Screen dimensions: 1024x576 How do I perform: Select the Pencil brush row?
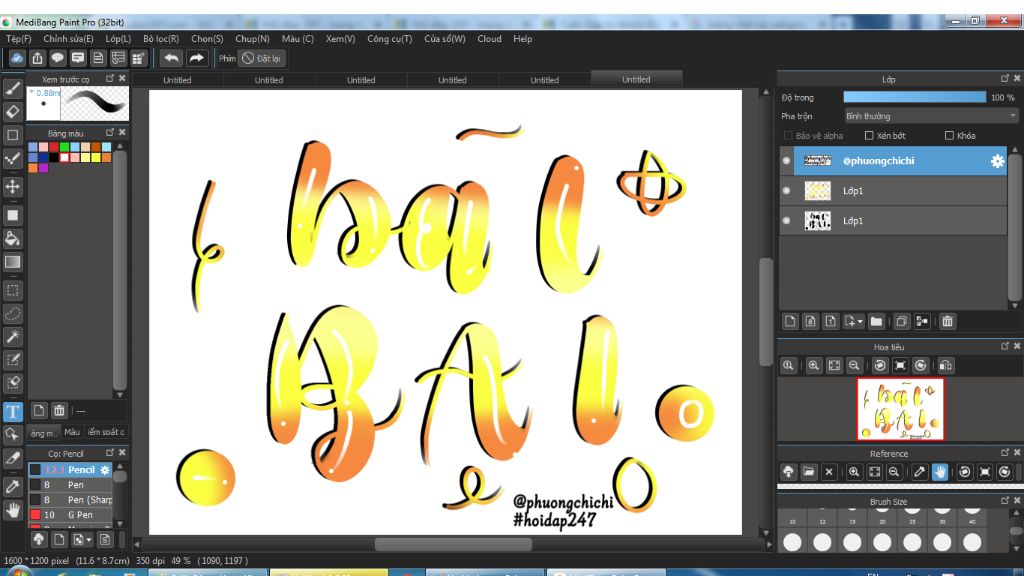[70, 470]
